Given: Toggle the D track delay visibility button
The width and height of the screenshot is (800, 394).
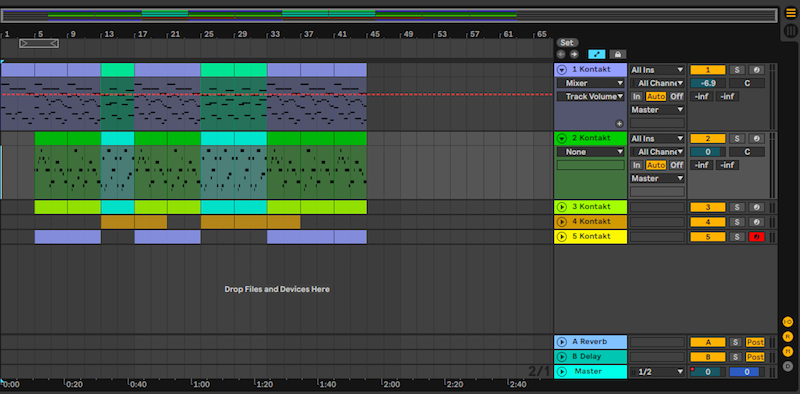Looking at the screenshot, I should (788, 366).
